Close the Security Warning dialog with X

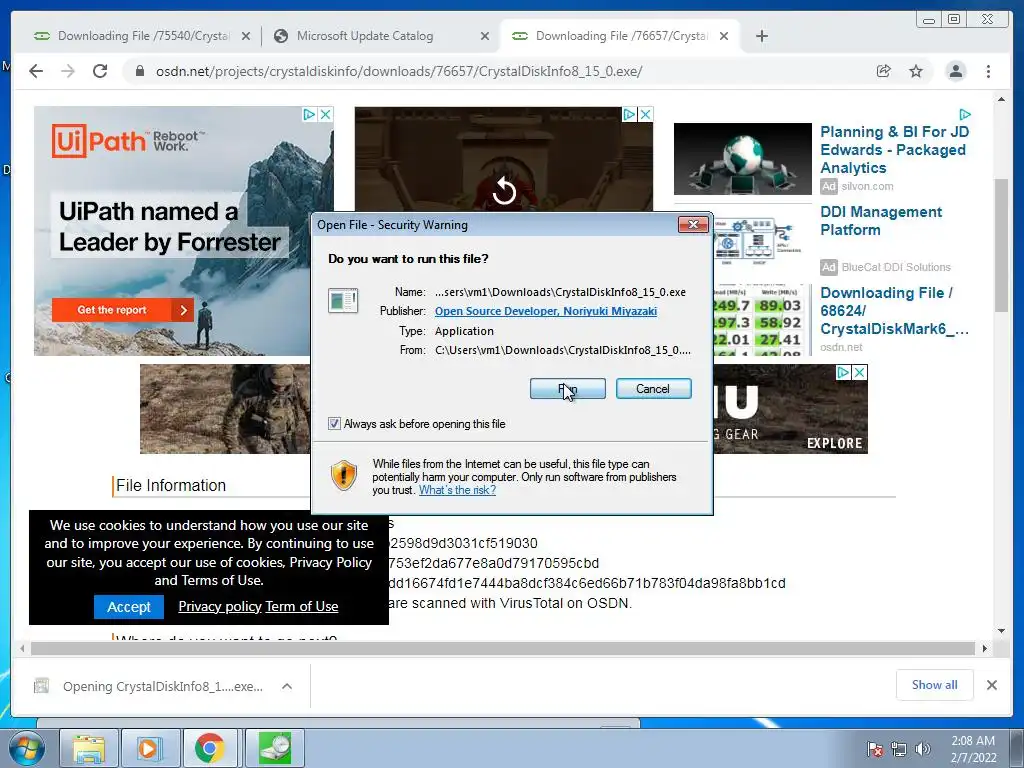(x=693, y=225)
